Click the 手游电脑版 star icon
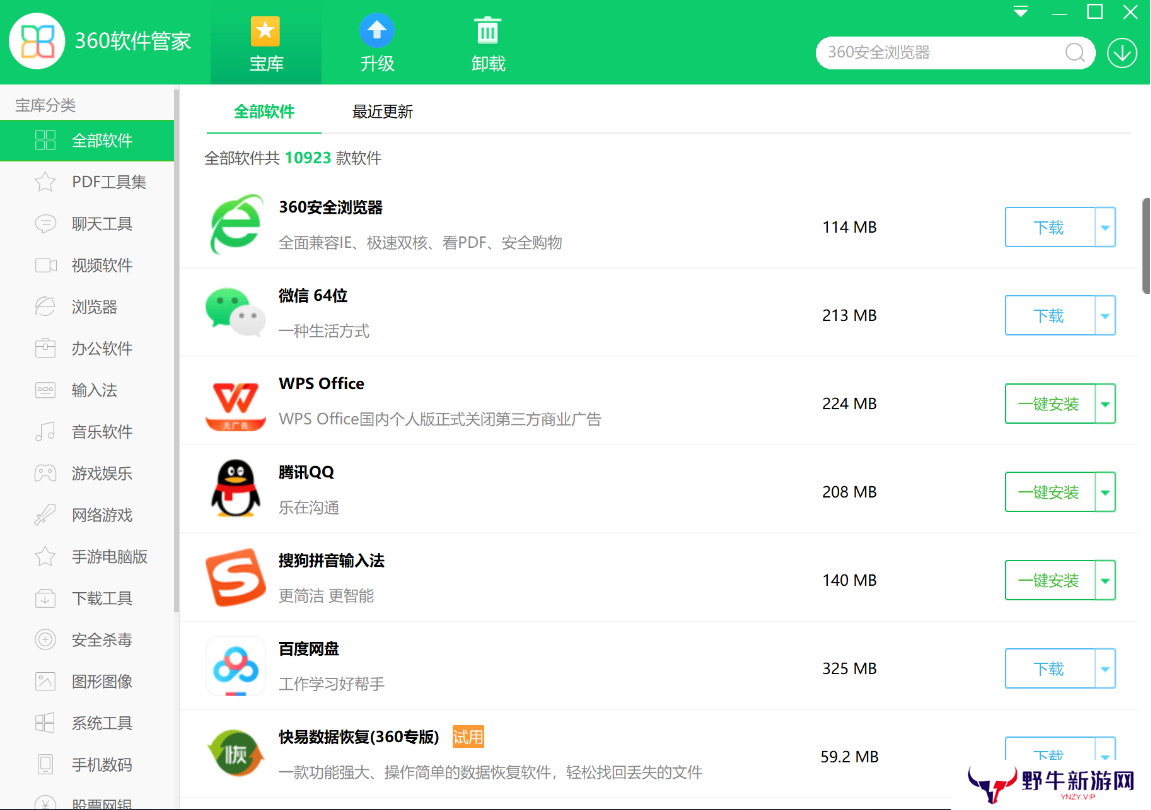 tap(45, 557)
